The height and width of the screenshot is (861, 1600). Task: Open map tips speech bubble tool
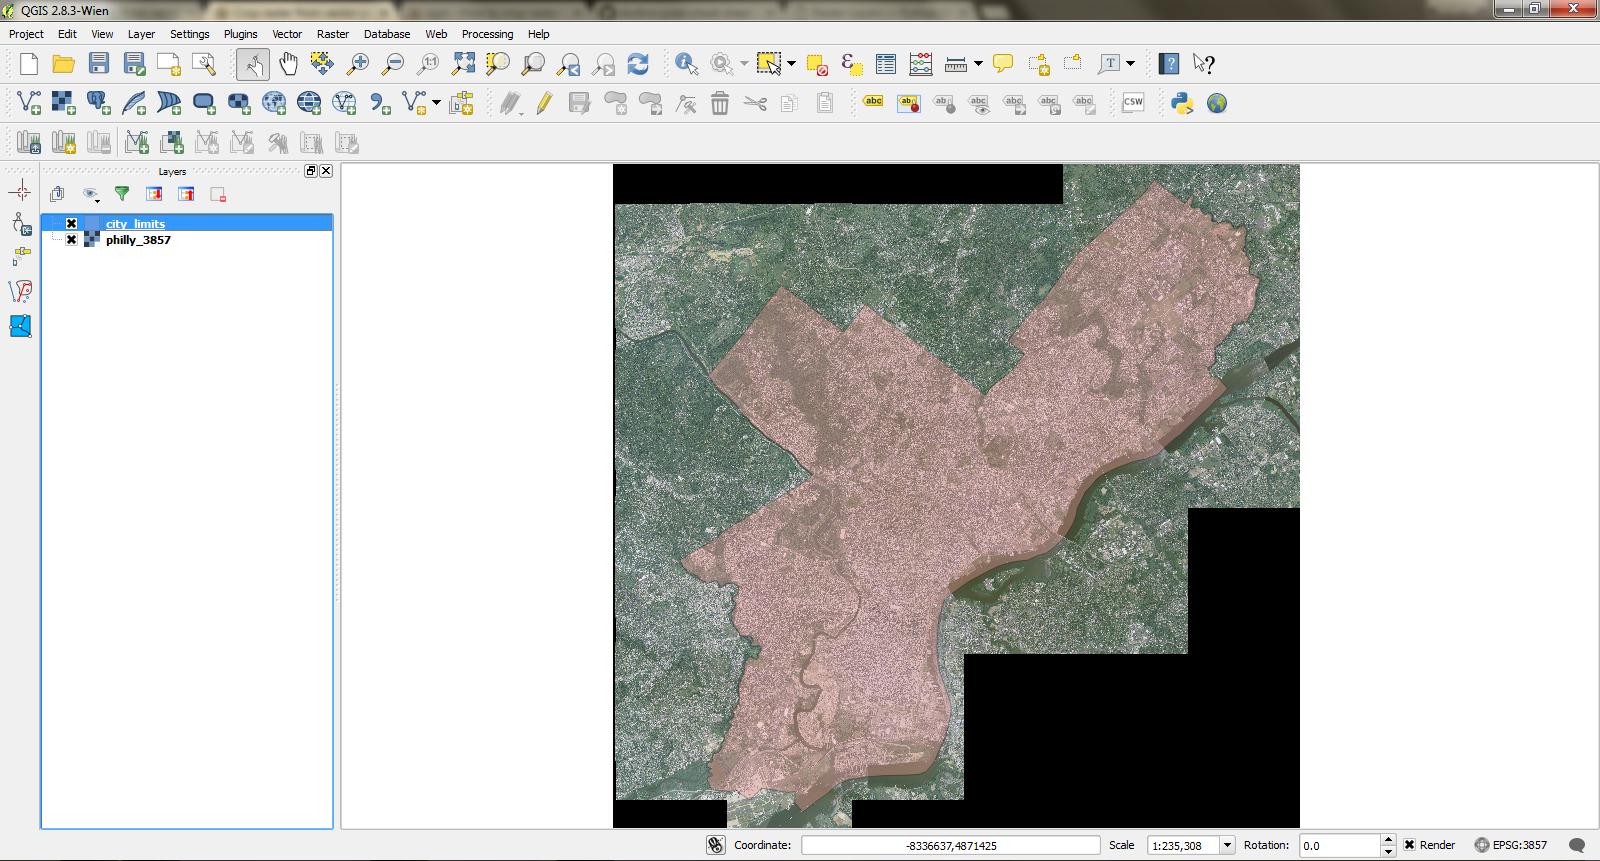pyautogui.click(x=1003, y=65)
